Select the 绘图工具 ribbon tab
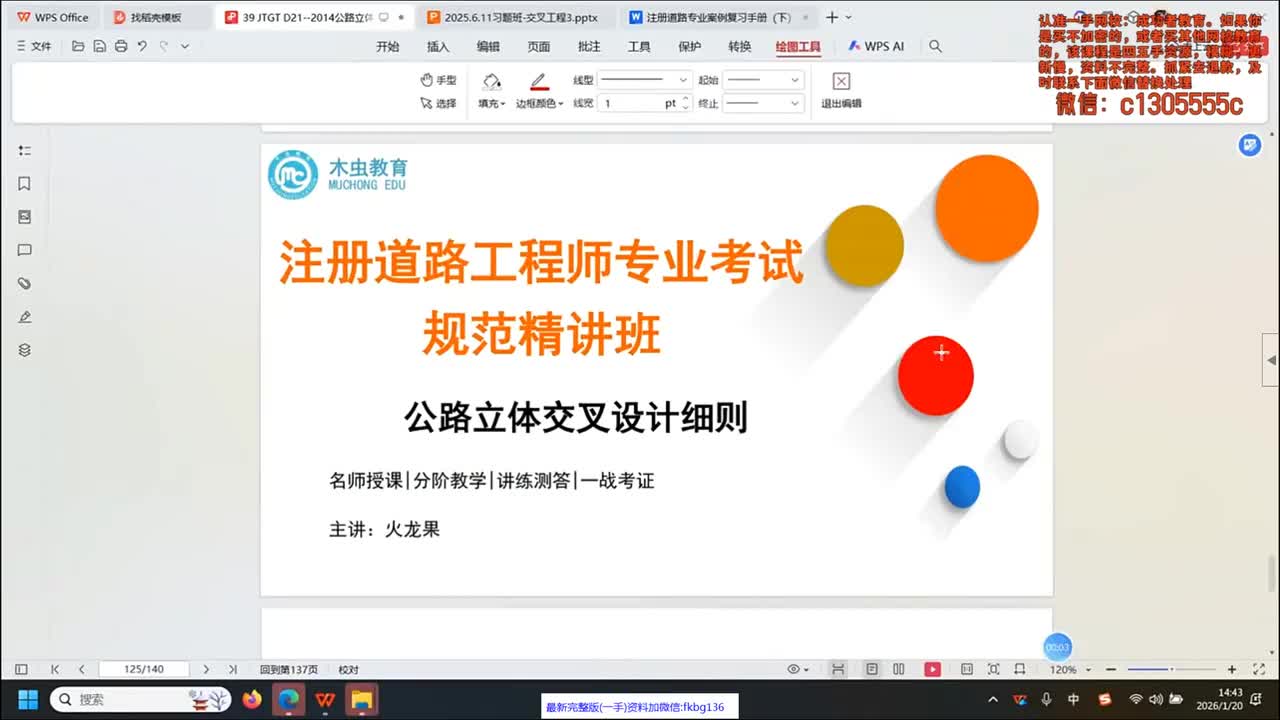1280x720 pixels. [x=798, y=46]
